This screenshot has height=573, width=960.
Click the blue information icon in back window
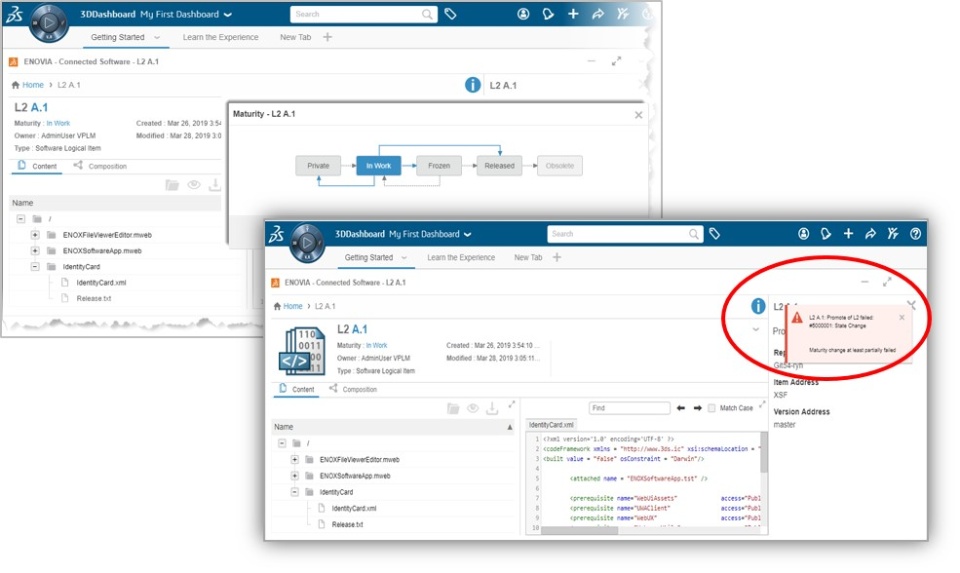coord(473,85)
